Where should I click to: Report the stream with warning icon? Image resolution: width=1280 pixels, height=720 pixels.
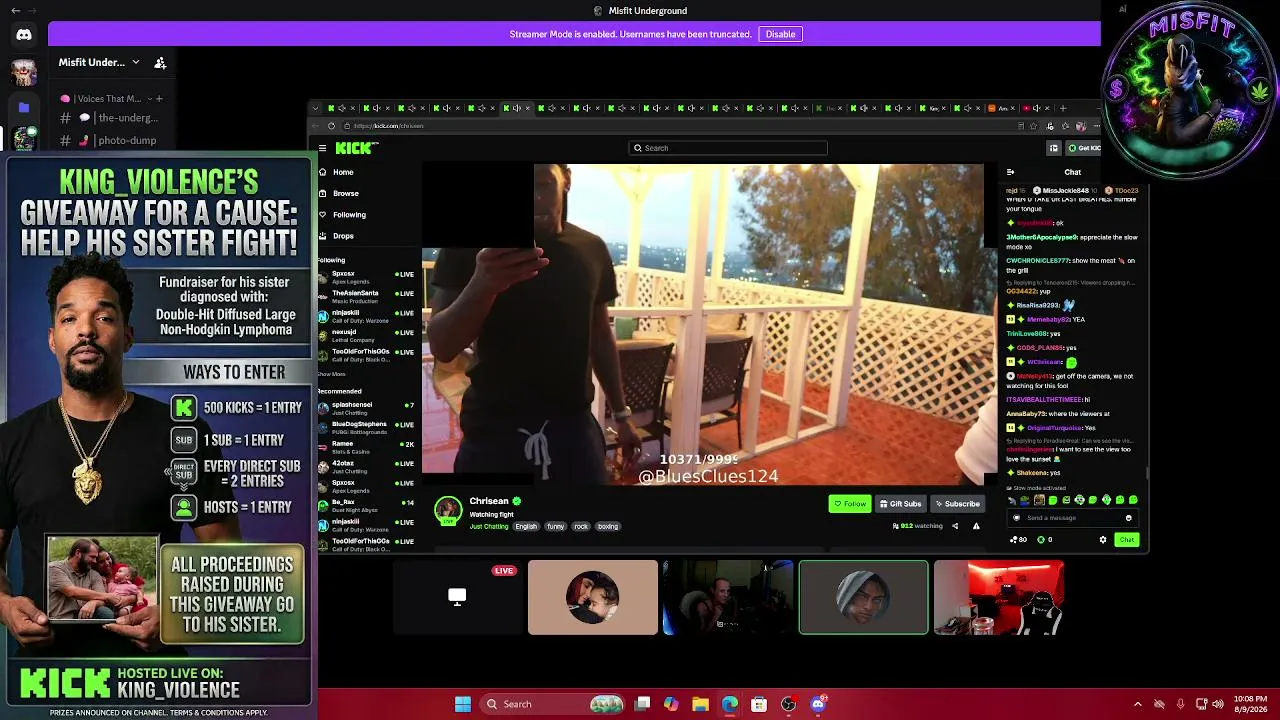coord(976,526)
